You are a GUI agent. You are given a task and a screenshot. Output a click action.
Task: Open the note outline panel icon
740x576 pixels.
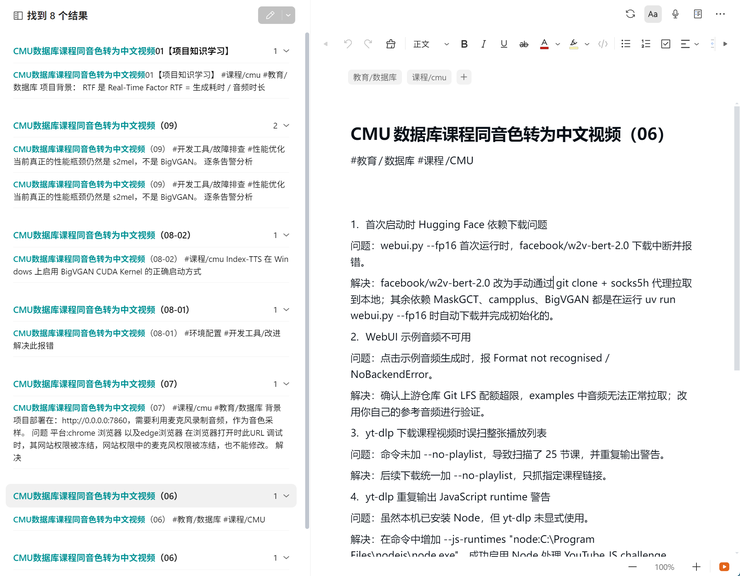(x=698, y=14)
